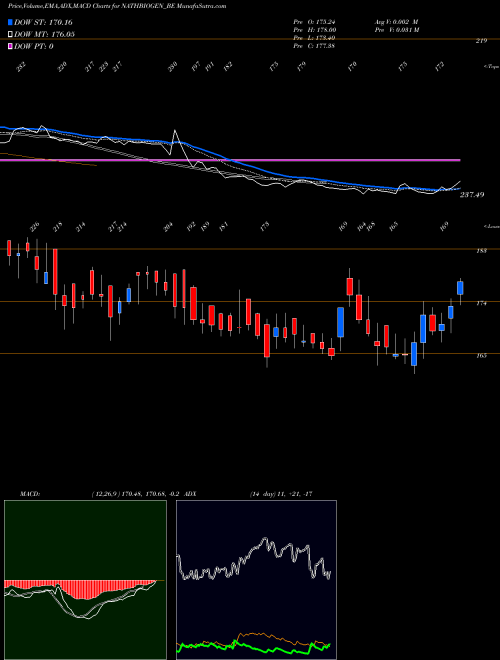The height and width of the screenshot is (660, 500).
Task: Click the green ADX line in ADX panel
Action: (253, 647)
